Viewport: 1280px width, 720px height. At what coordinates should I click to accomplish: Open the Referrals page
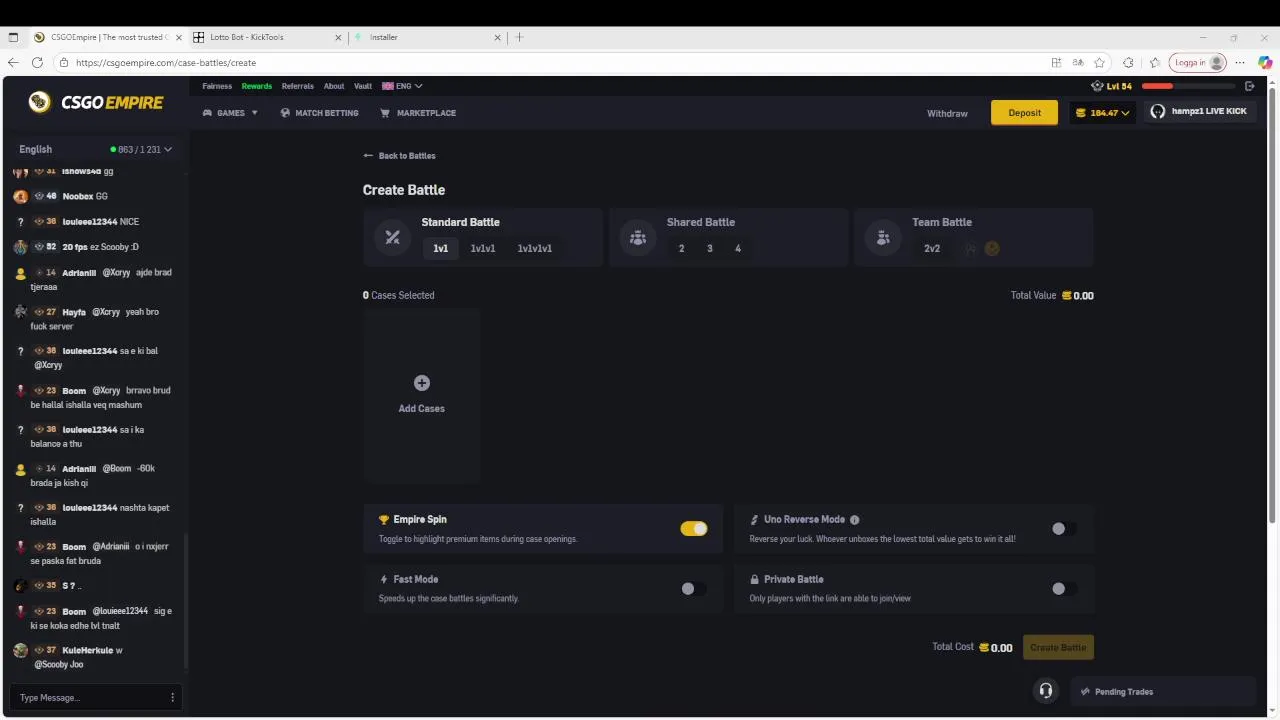point(298,86)
